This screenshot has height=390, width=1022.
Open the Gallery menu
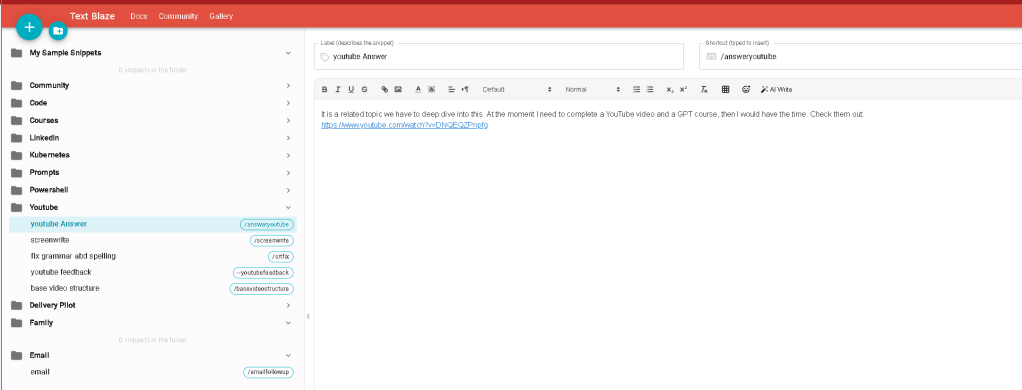[x=221, y=16]
